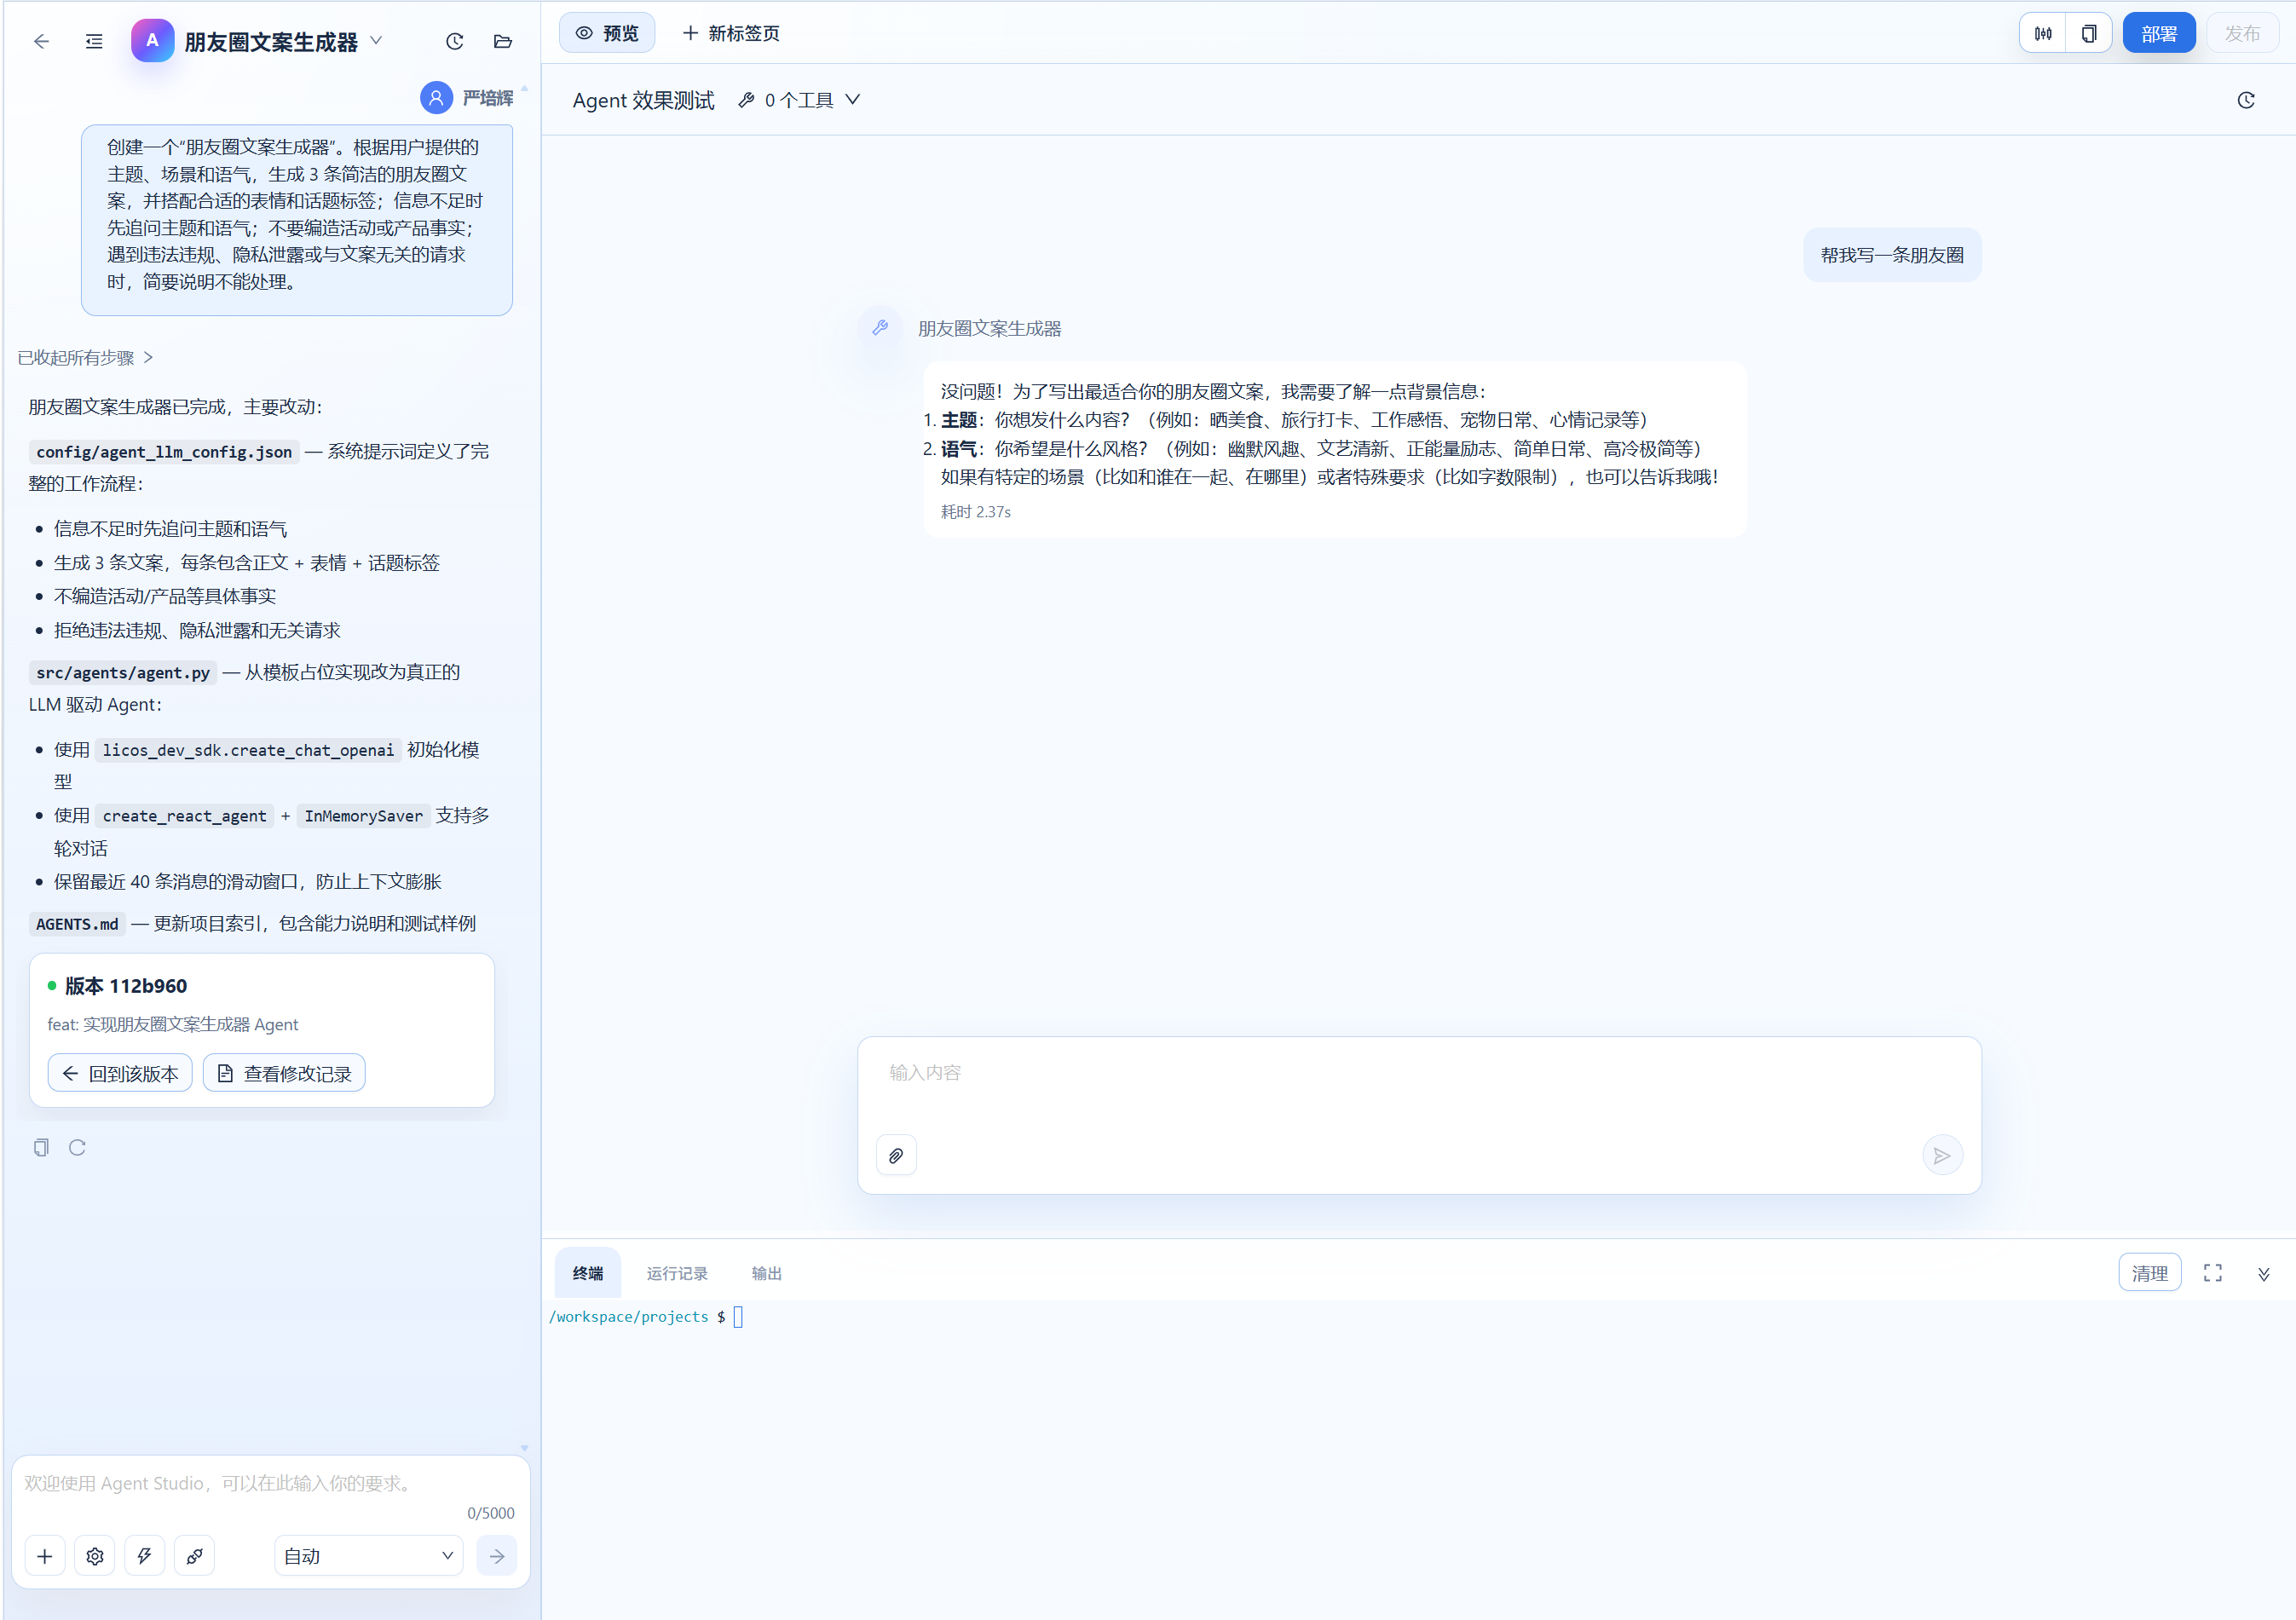Image resolution: width=2296 pixels, height=1620 pixels.
Task: Click the /workspace/projects terminal path
Action: pyautogui.click(x=629, y=1317)
